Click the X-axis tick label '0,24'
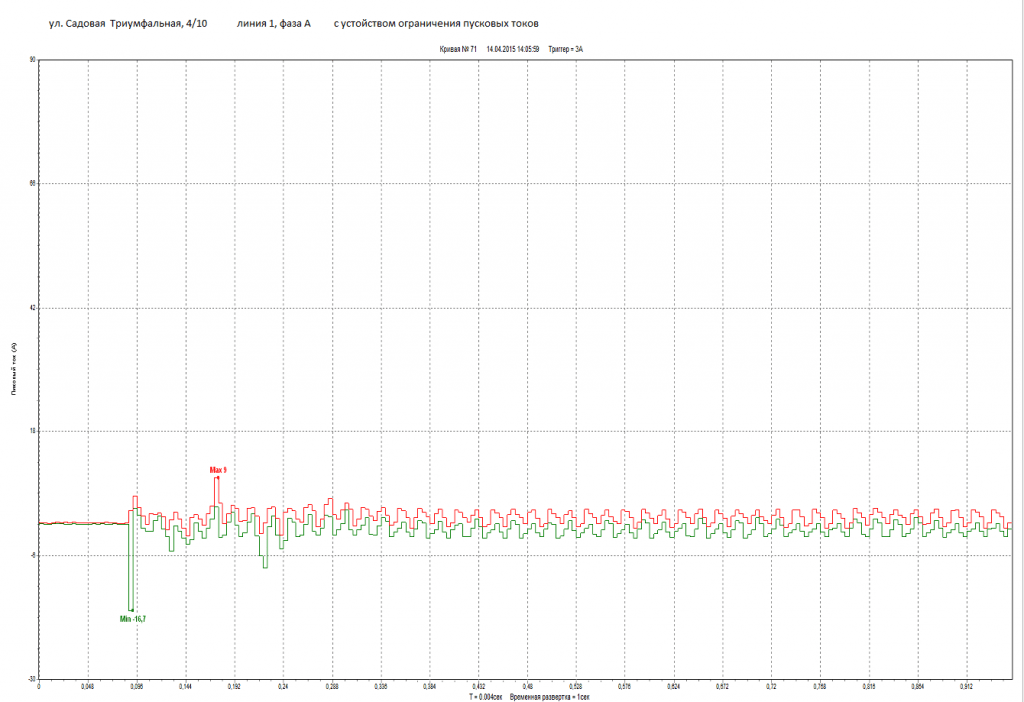The image size is (1024, 702). [x=283, y=687]
